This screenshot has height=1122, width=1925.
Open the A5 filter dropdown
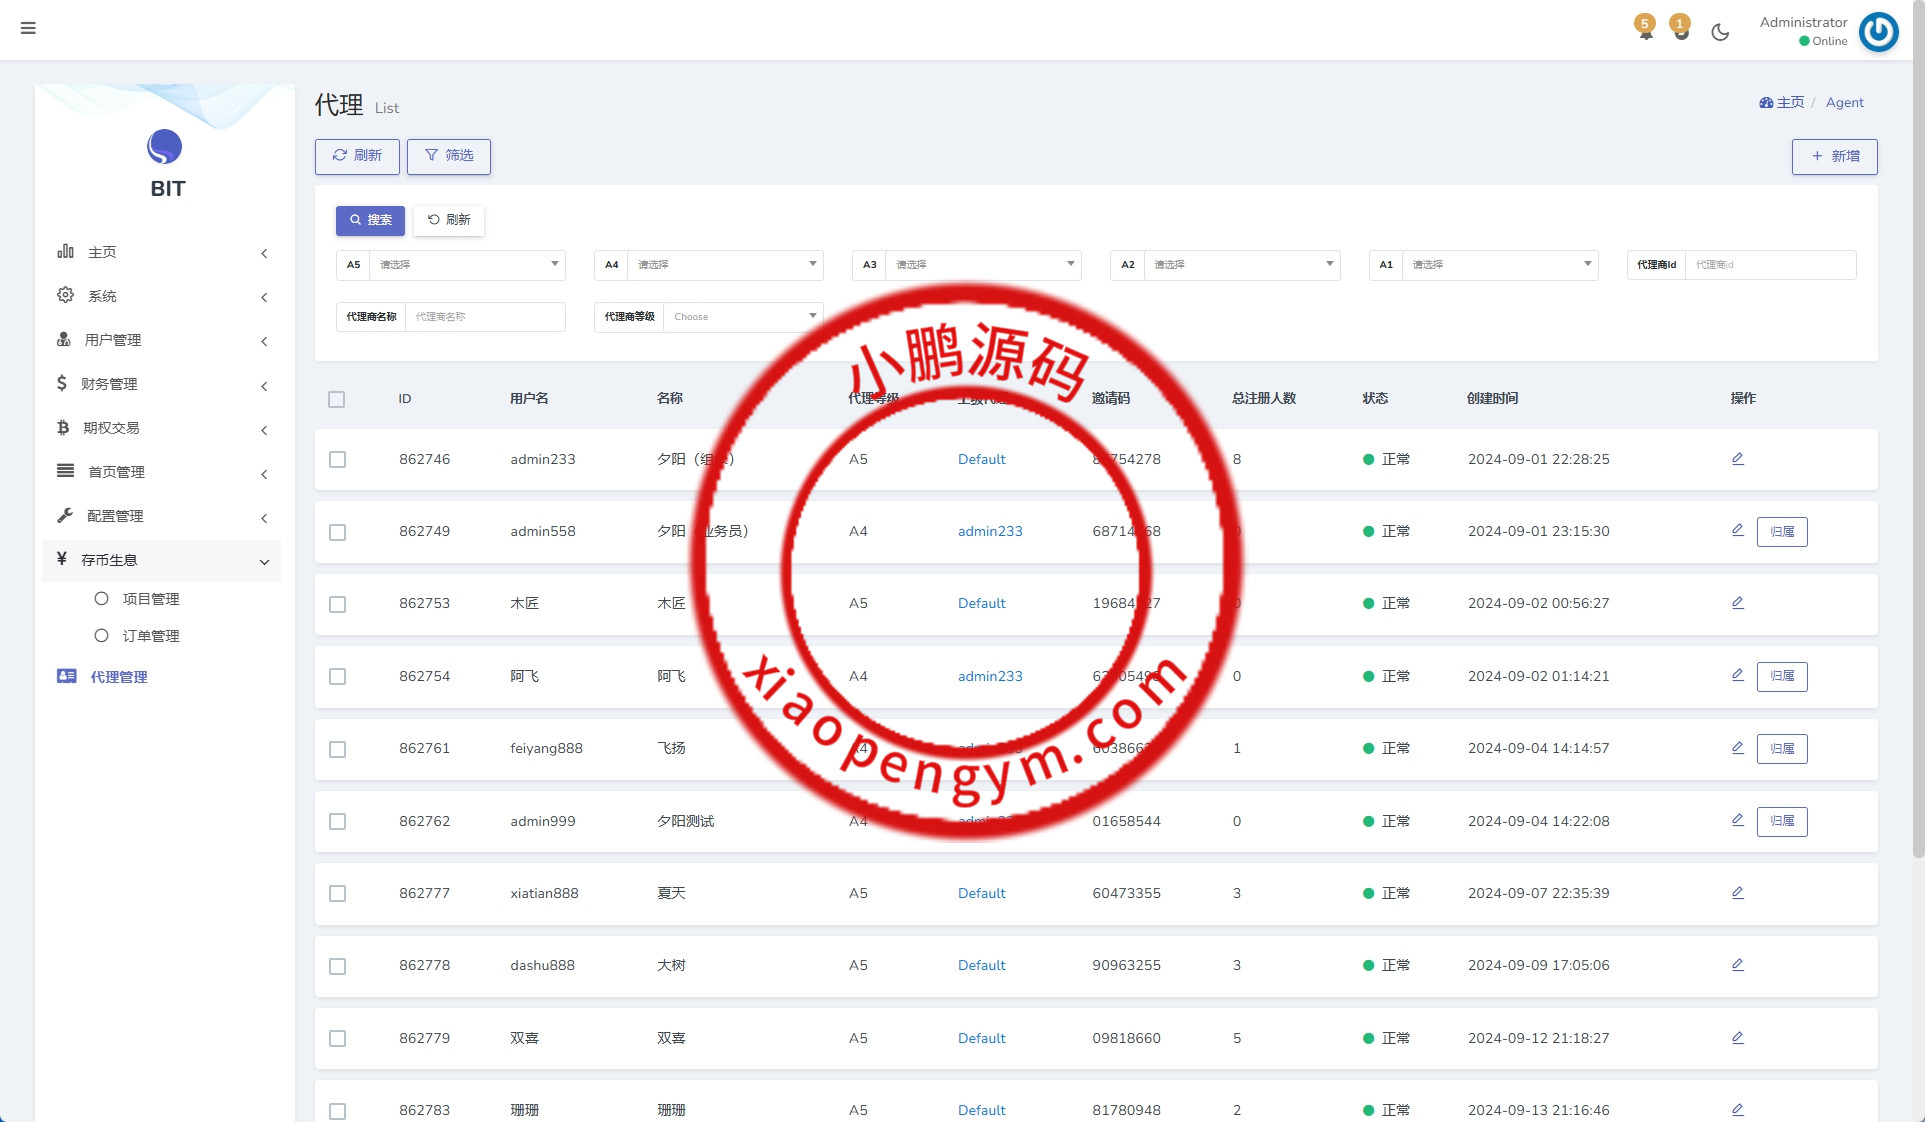pyautogui.click(x=466, y=265)
